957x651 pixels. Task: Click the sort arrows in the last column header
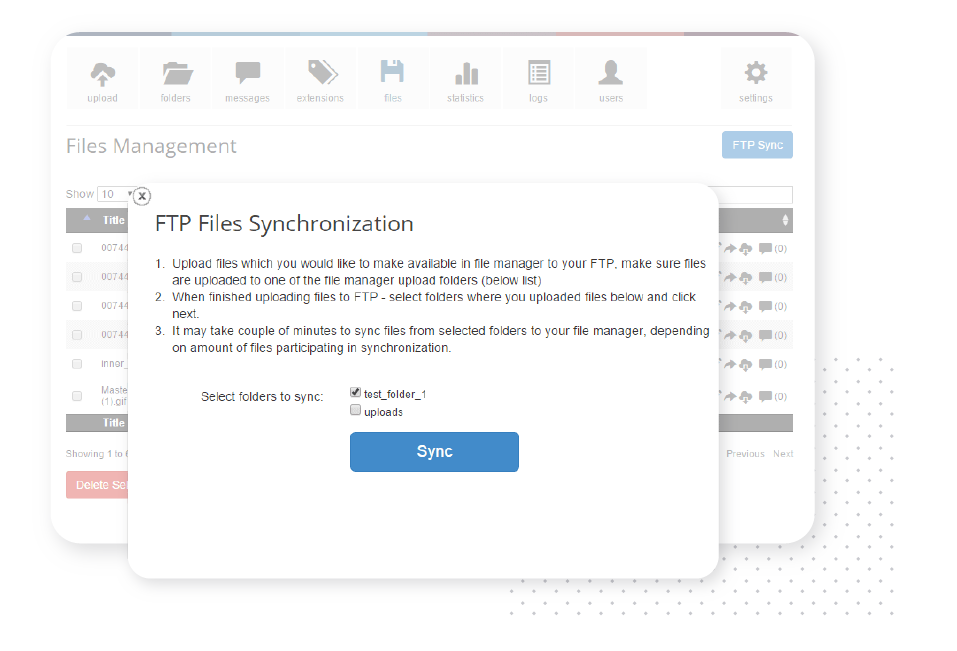click(x=785, y=220)
